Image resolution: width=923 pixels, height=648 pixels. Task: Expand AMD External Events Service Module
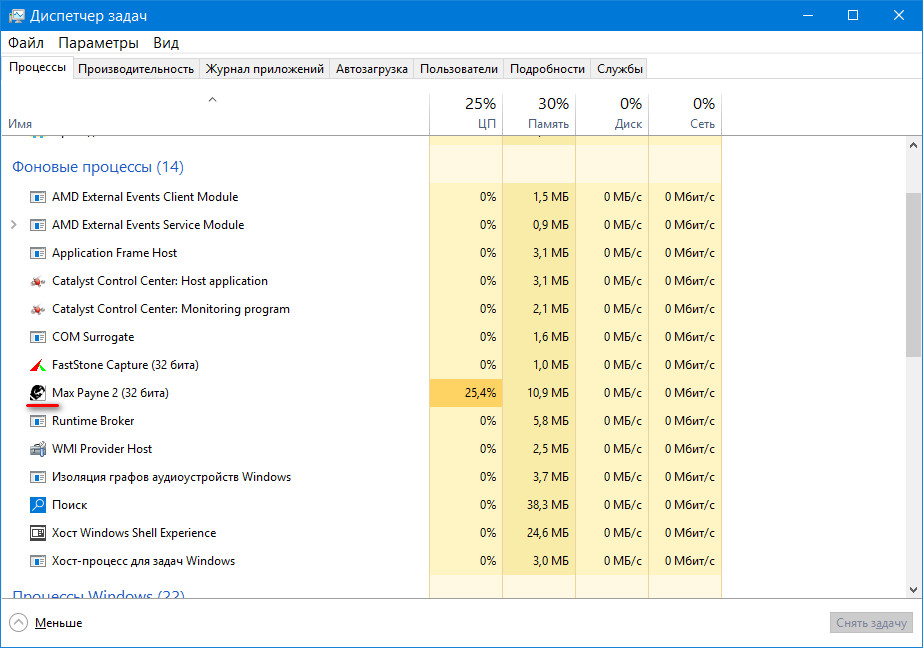[14, 225]
